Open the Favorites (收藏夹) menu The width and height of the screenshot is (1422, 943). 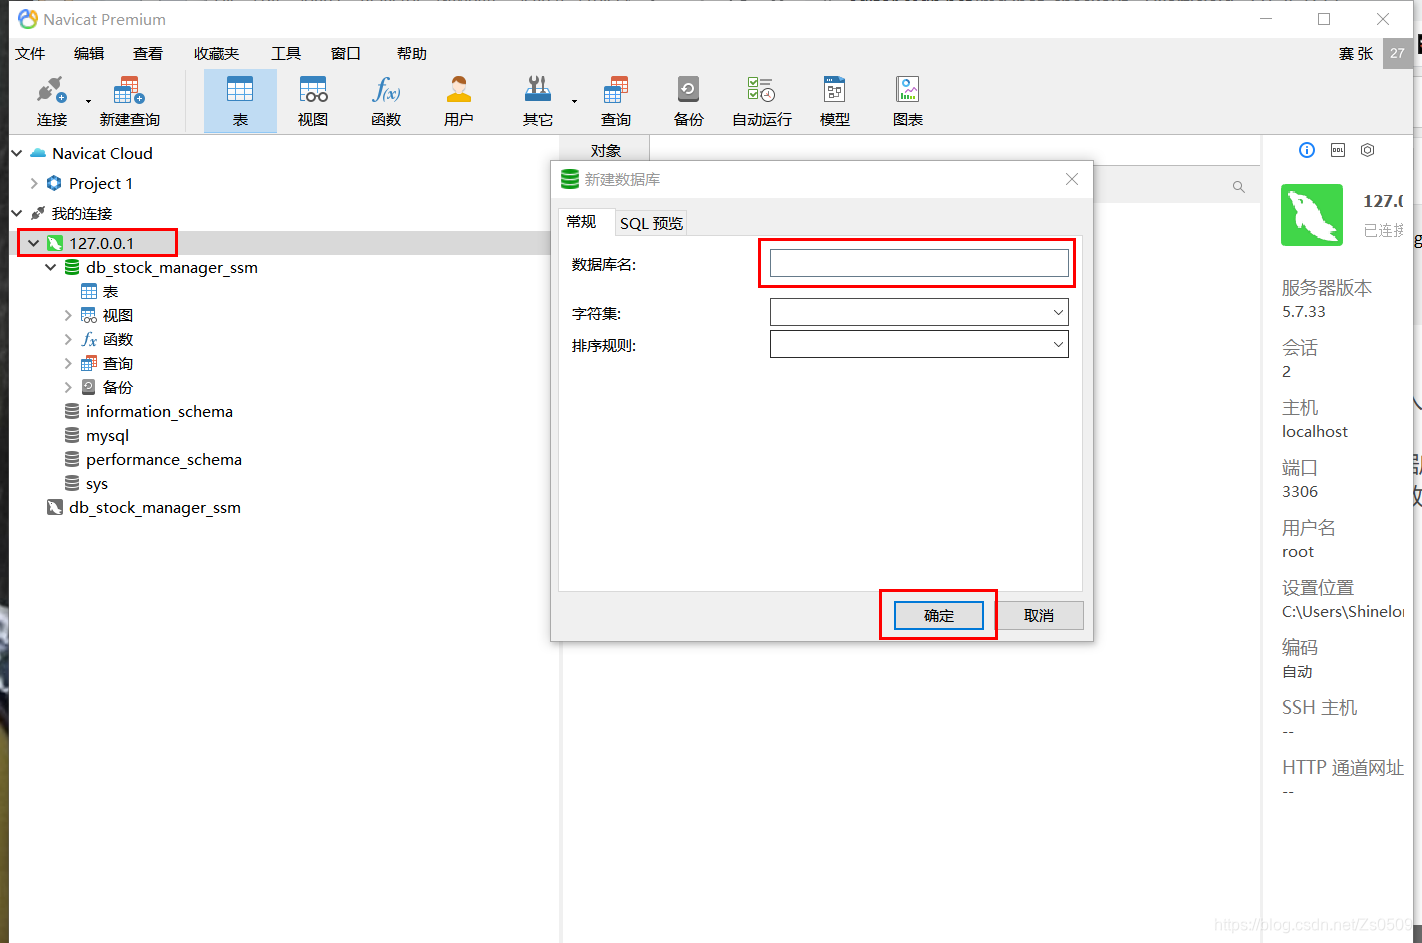coord(217,53)
